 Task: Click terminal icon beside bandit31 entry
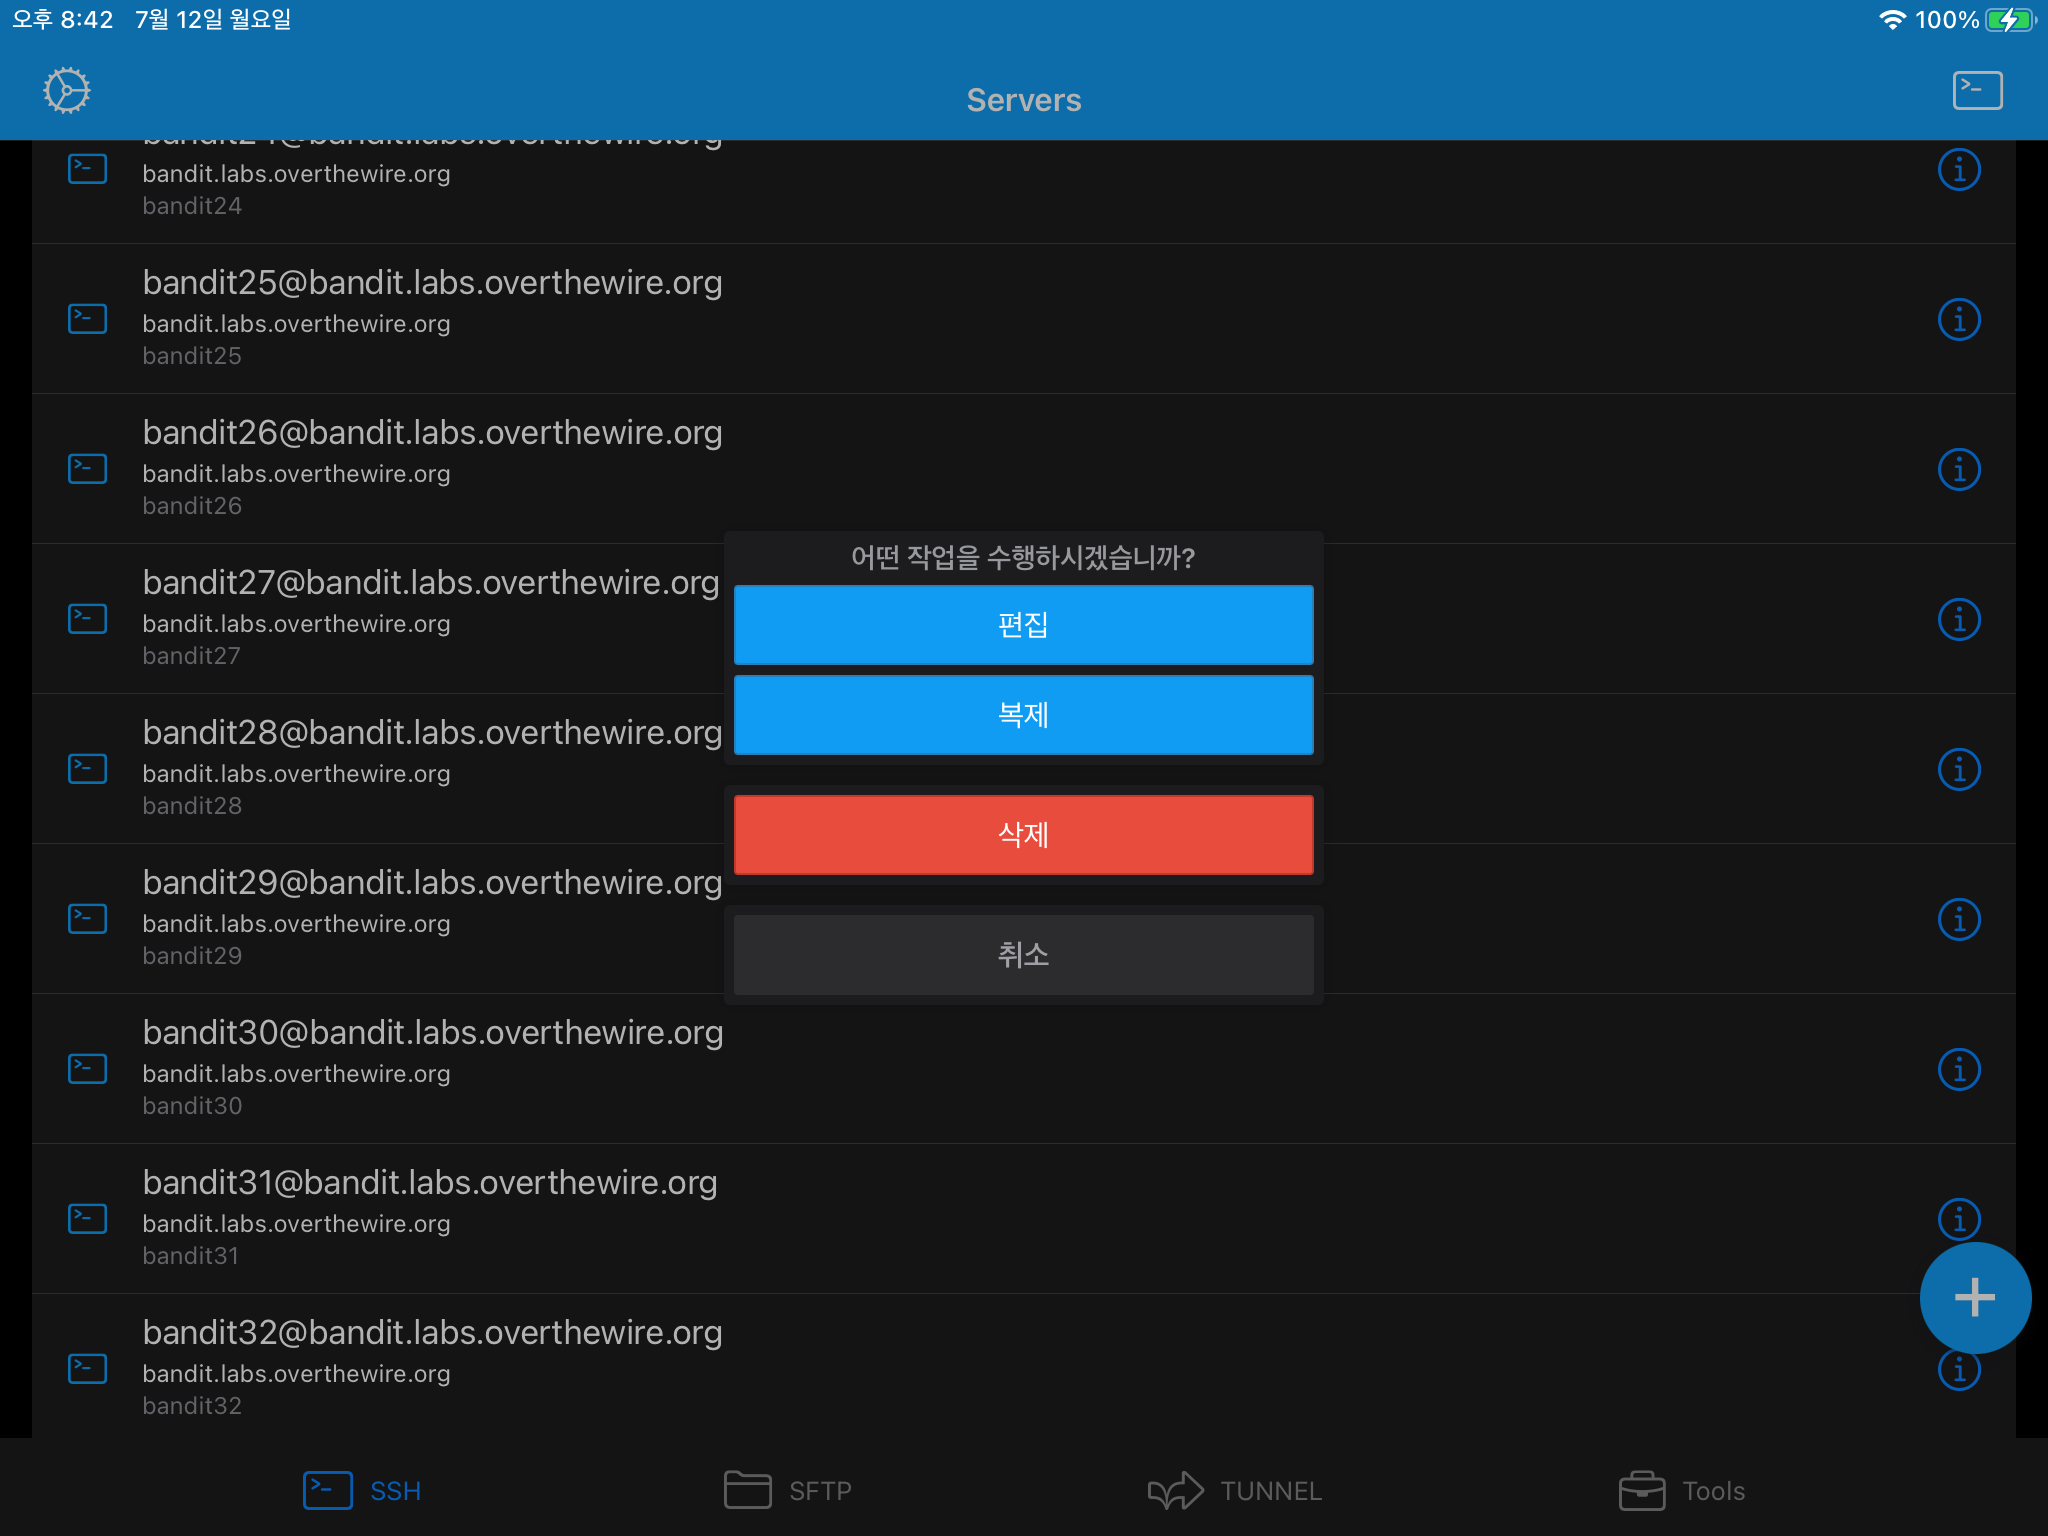[88, 1219]
